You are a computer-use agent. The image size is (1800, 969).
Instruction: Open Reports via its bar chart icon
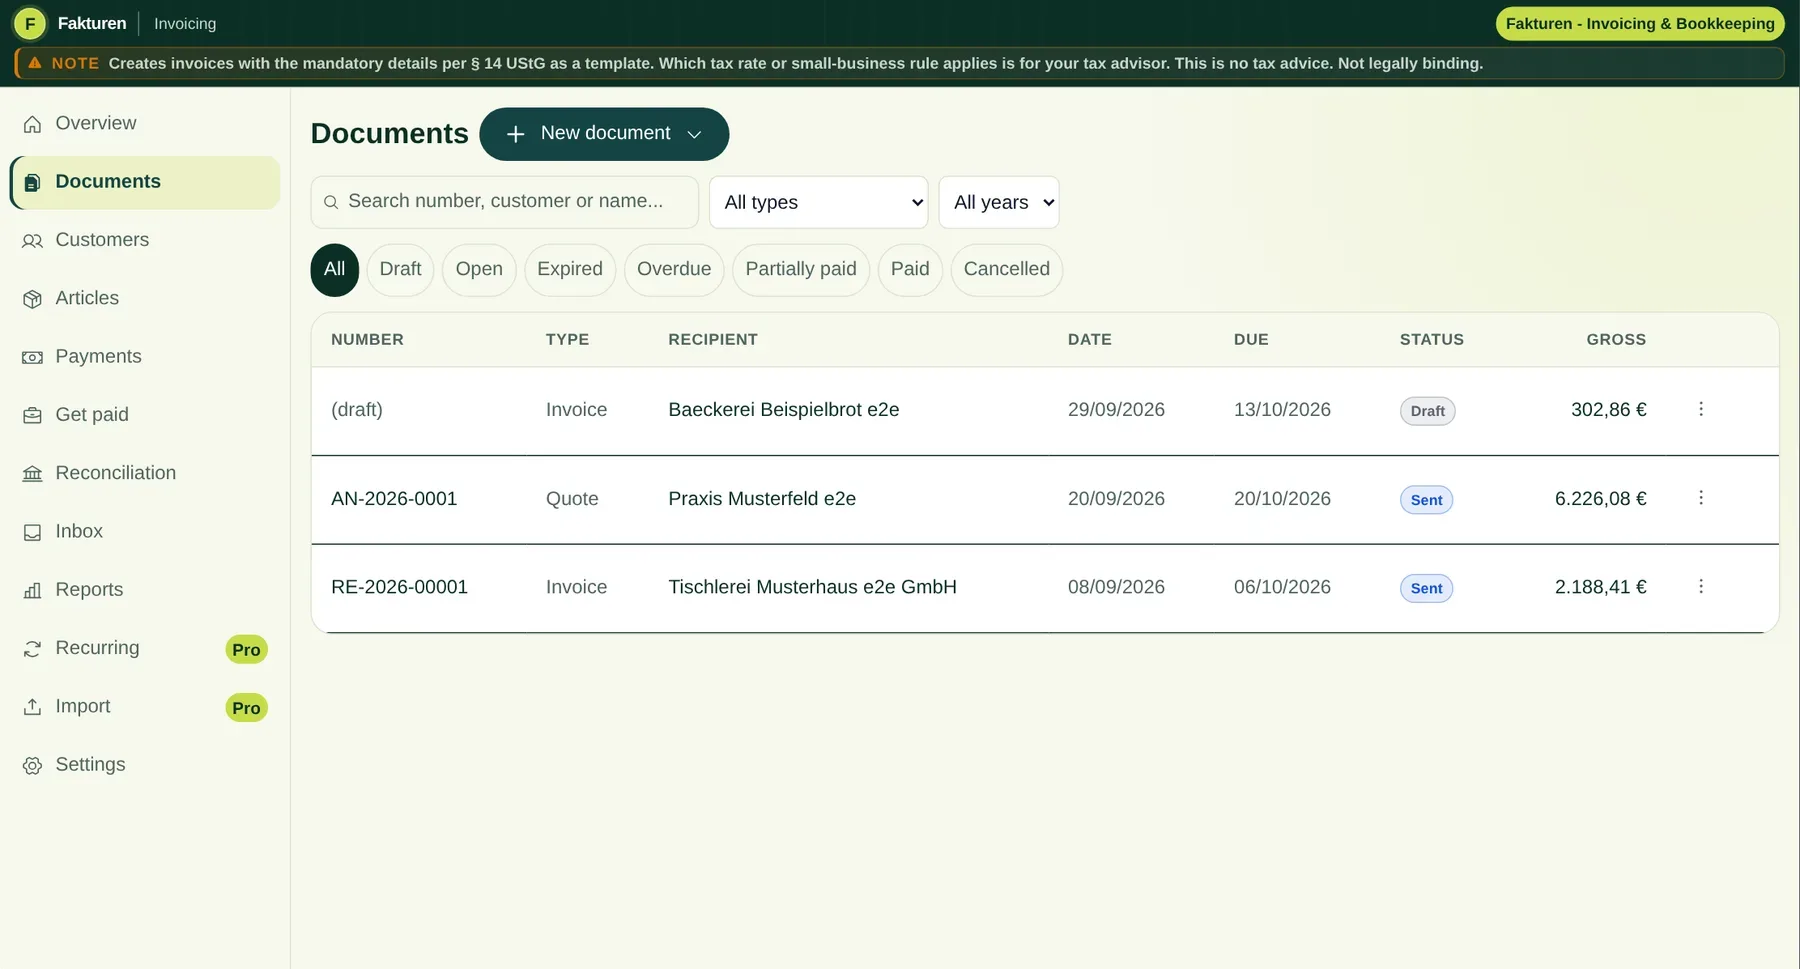coord(33,590)
